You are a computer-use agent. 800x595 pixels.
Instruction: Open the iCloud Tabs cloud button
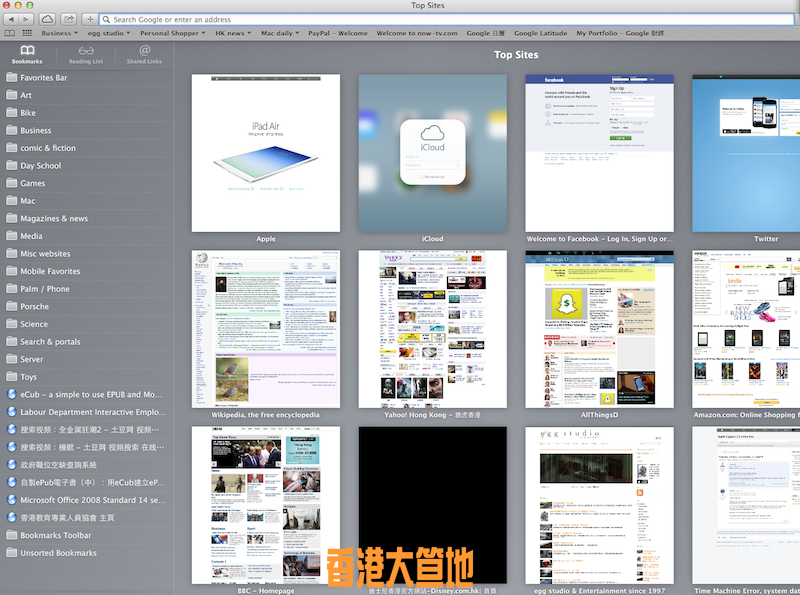pyautogui.click(x=47, y=19)
